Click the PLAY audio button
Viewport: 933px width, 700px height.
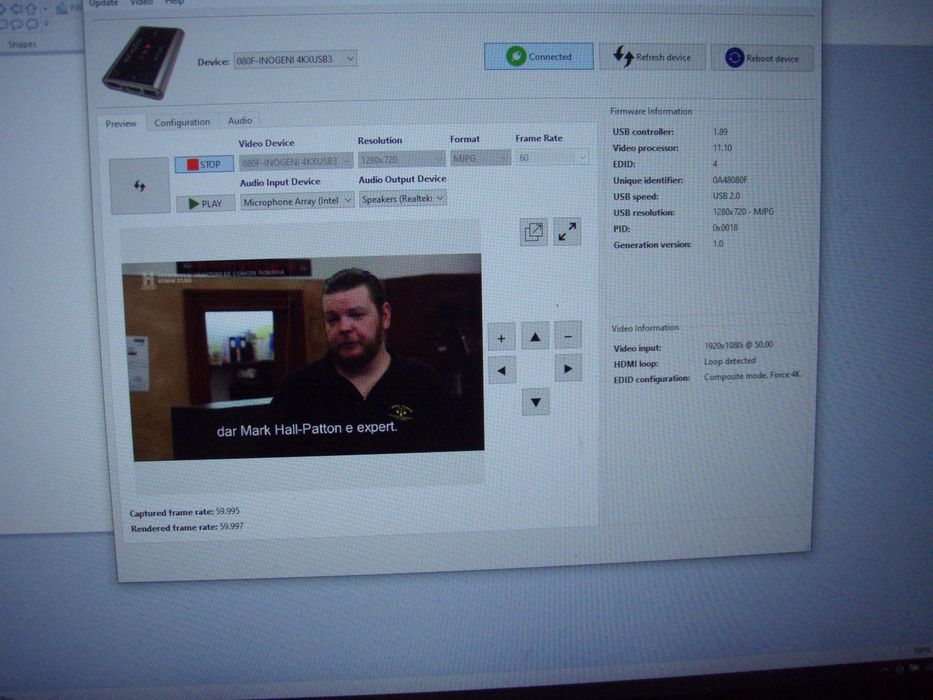[x=205, y=204]
